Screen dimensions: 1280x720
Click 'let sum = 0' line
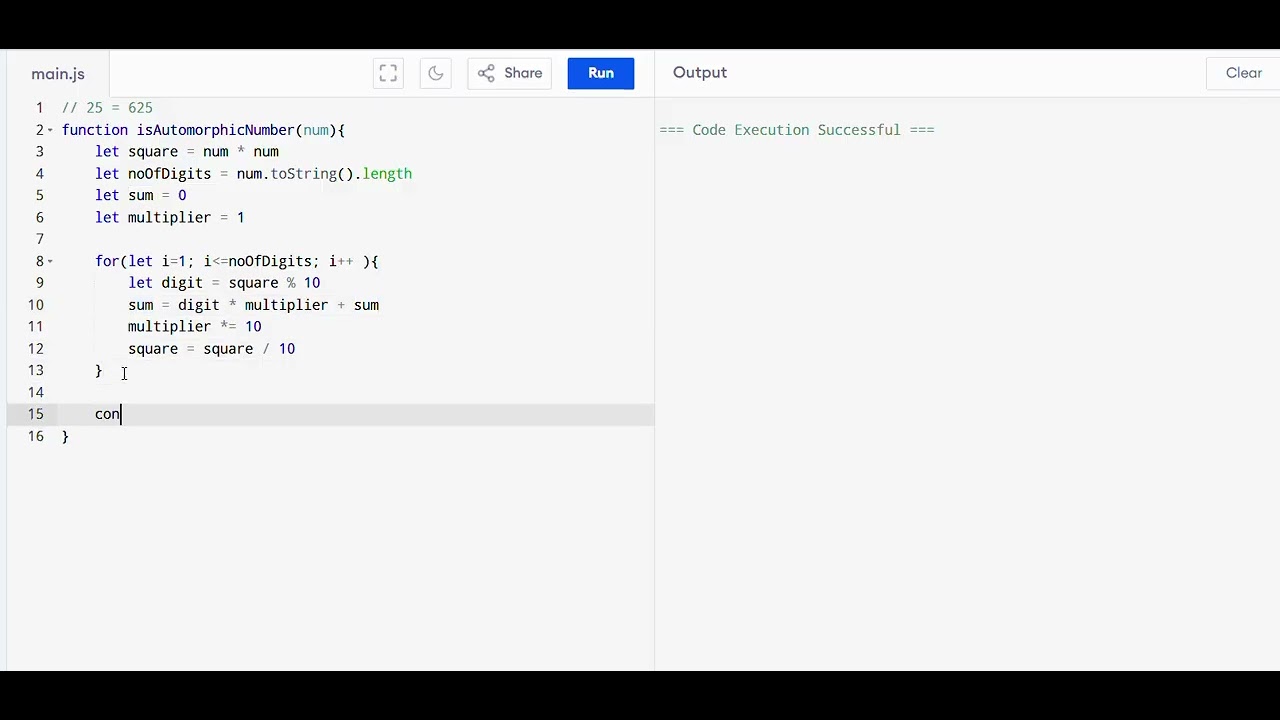point(141,196)
